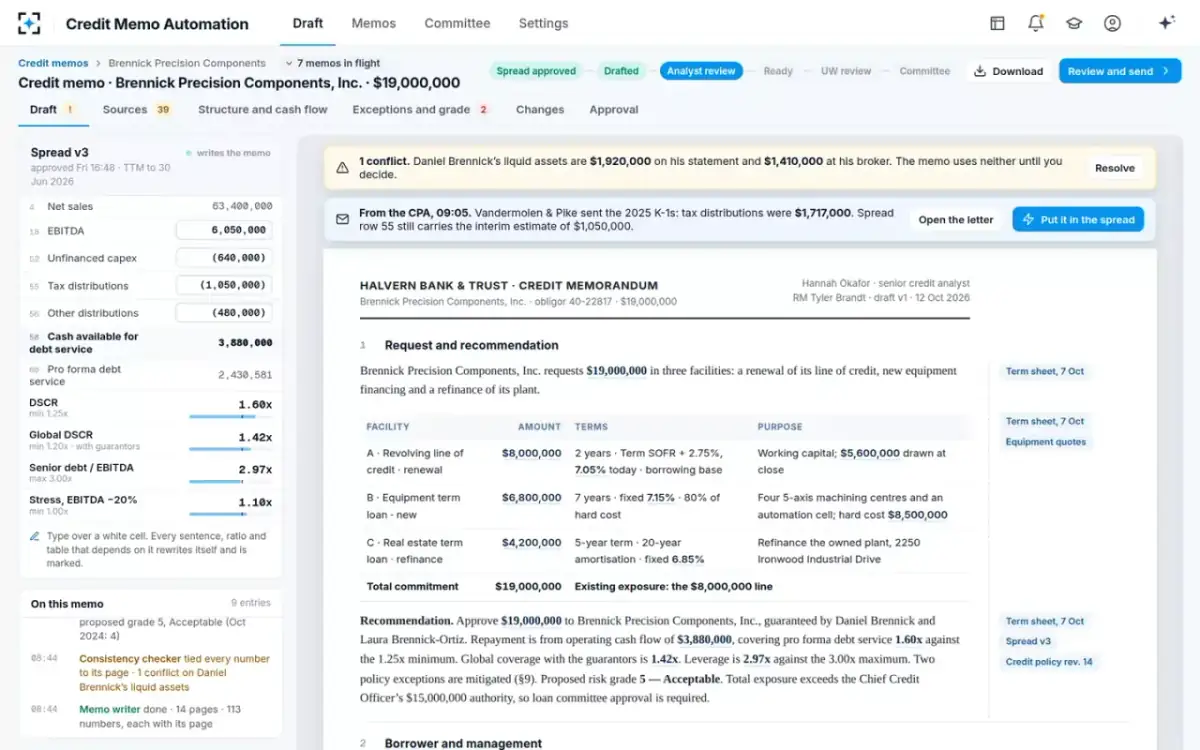Open the Credit policy rev. 14 tag
Screen dimensions: 1200x750
(1049, 662)
